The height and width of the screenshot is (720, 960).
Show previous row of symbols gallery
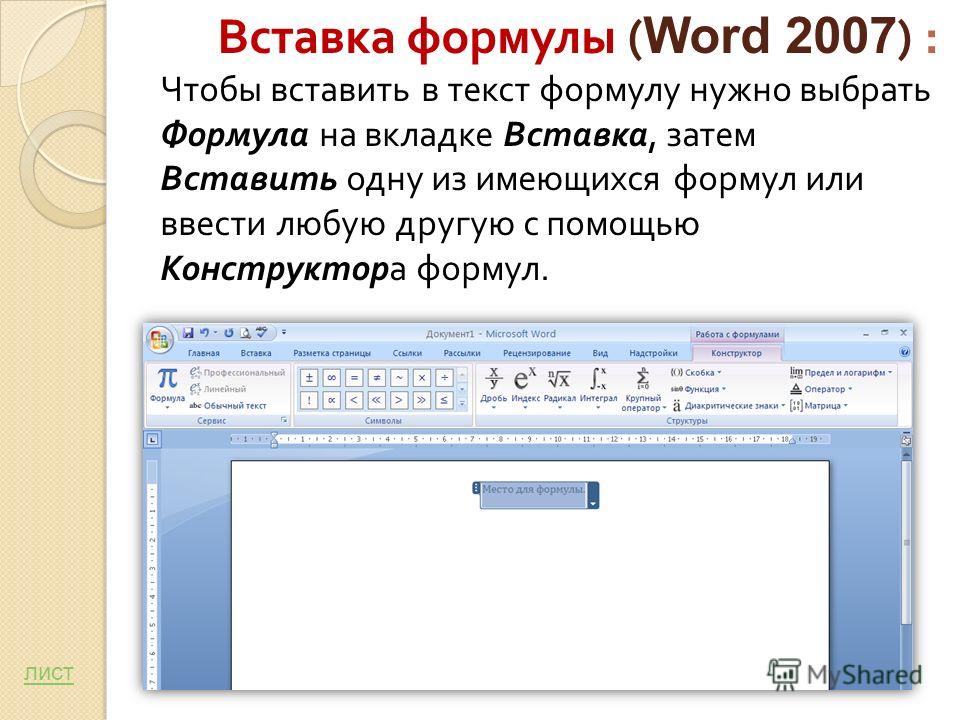click(462, 375)
